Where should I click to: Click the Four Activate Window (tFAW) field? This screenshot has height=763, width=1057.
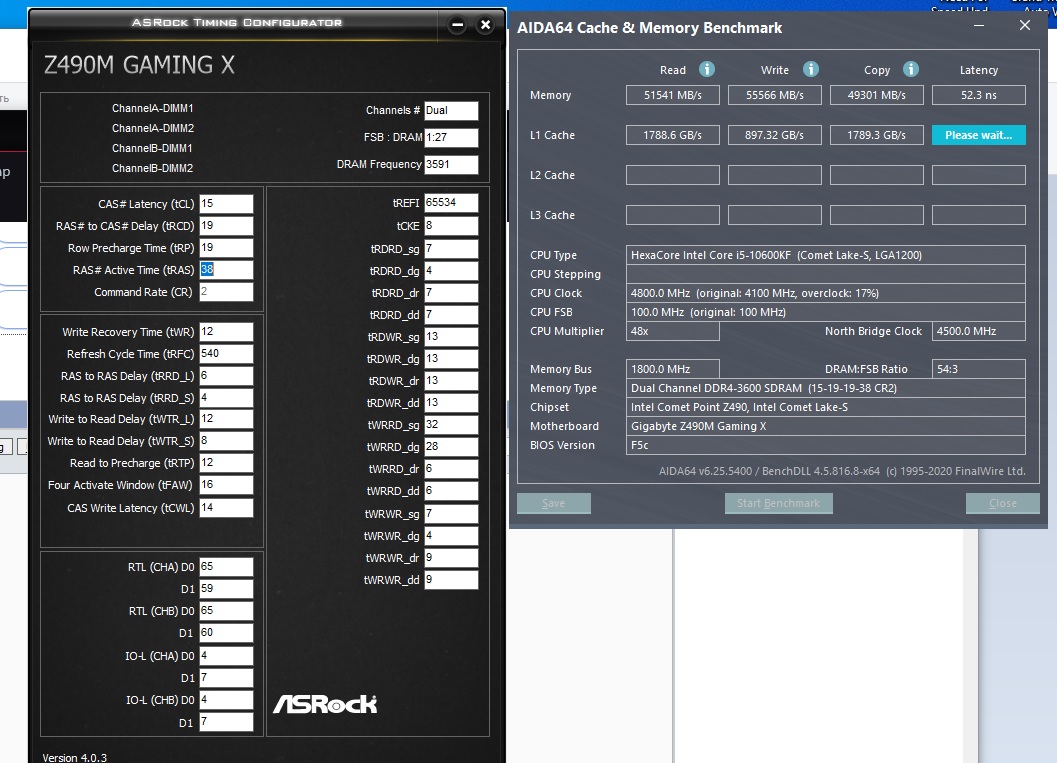226,485
